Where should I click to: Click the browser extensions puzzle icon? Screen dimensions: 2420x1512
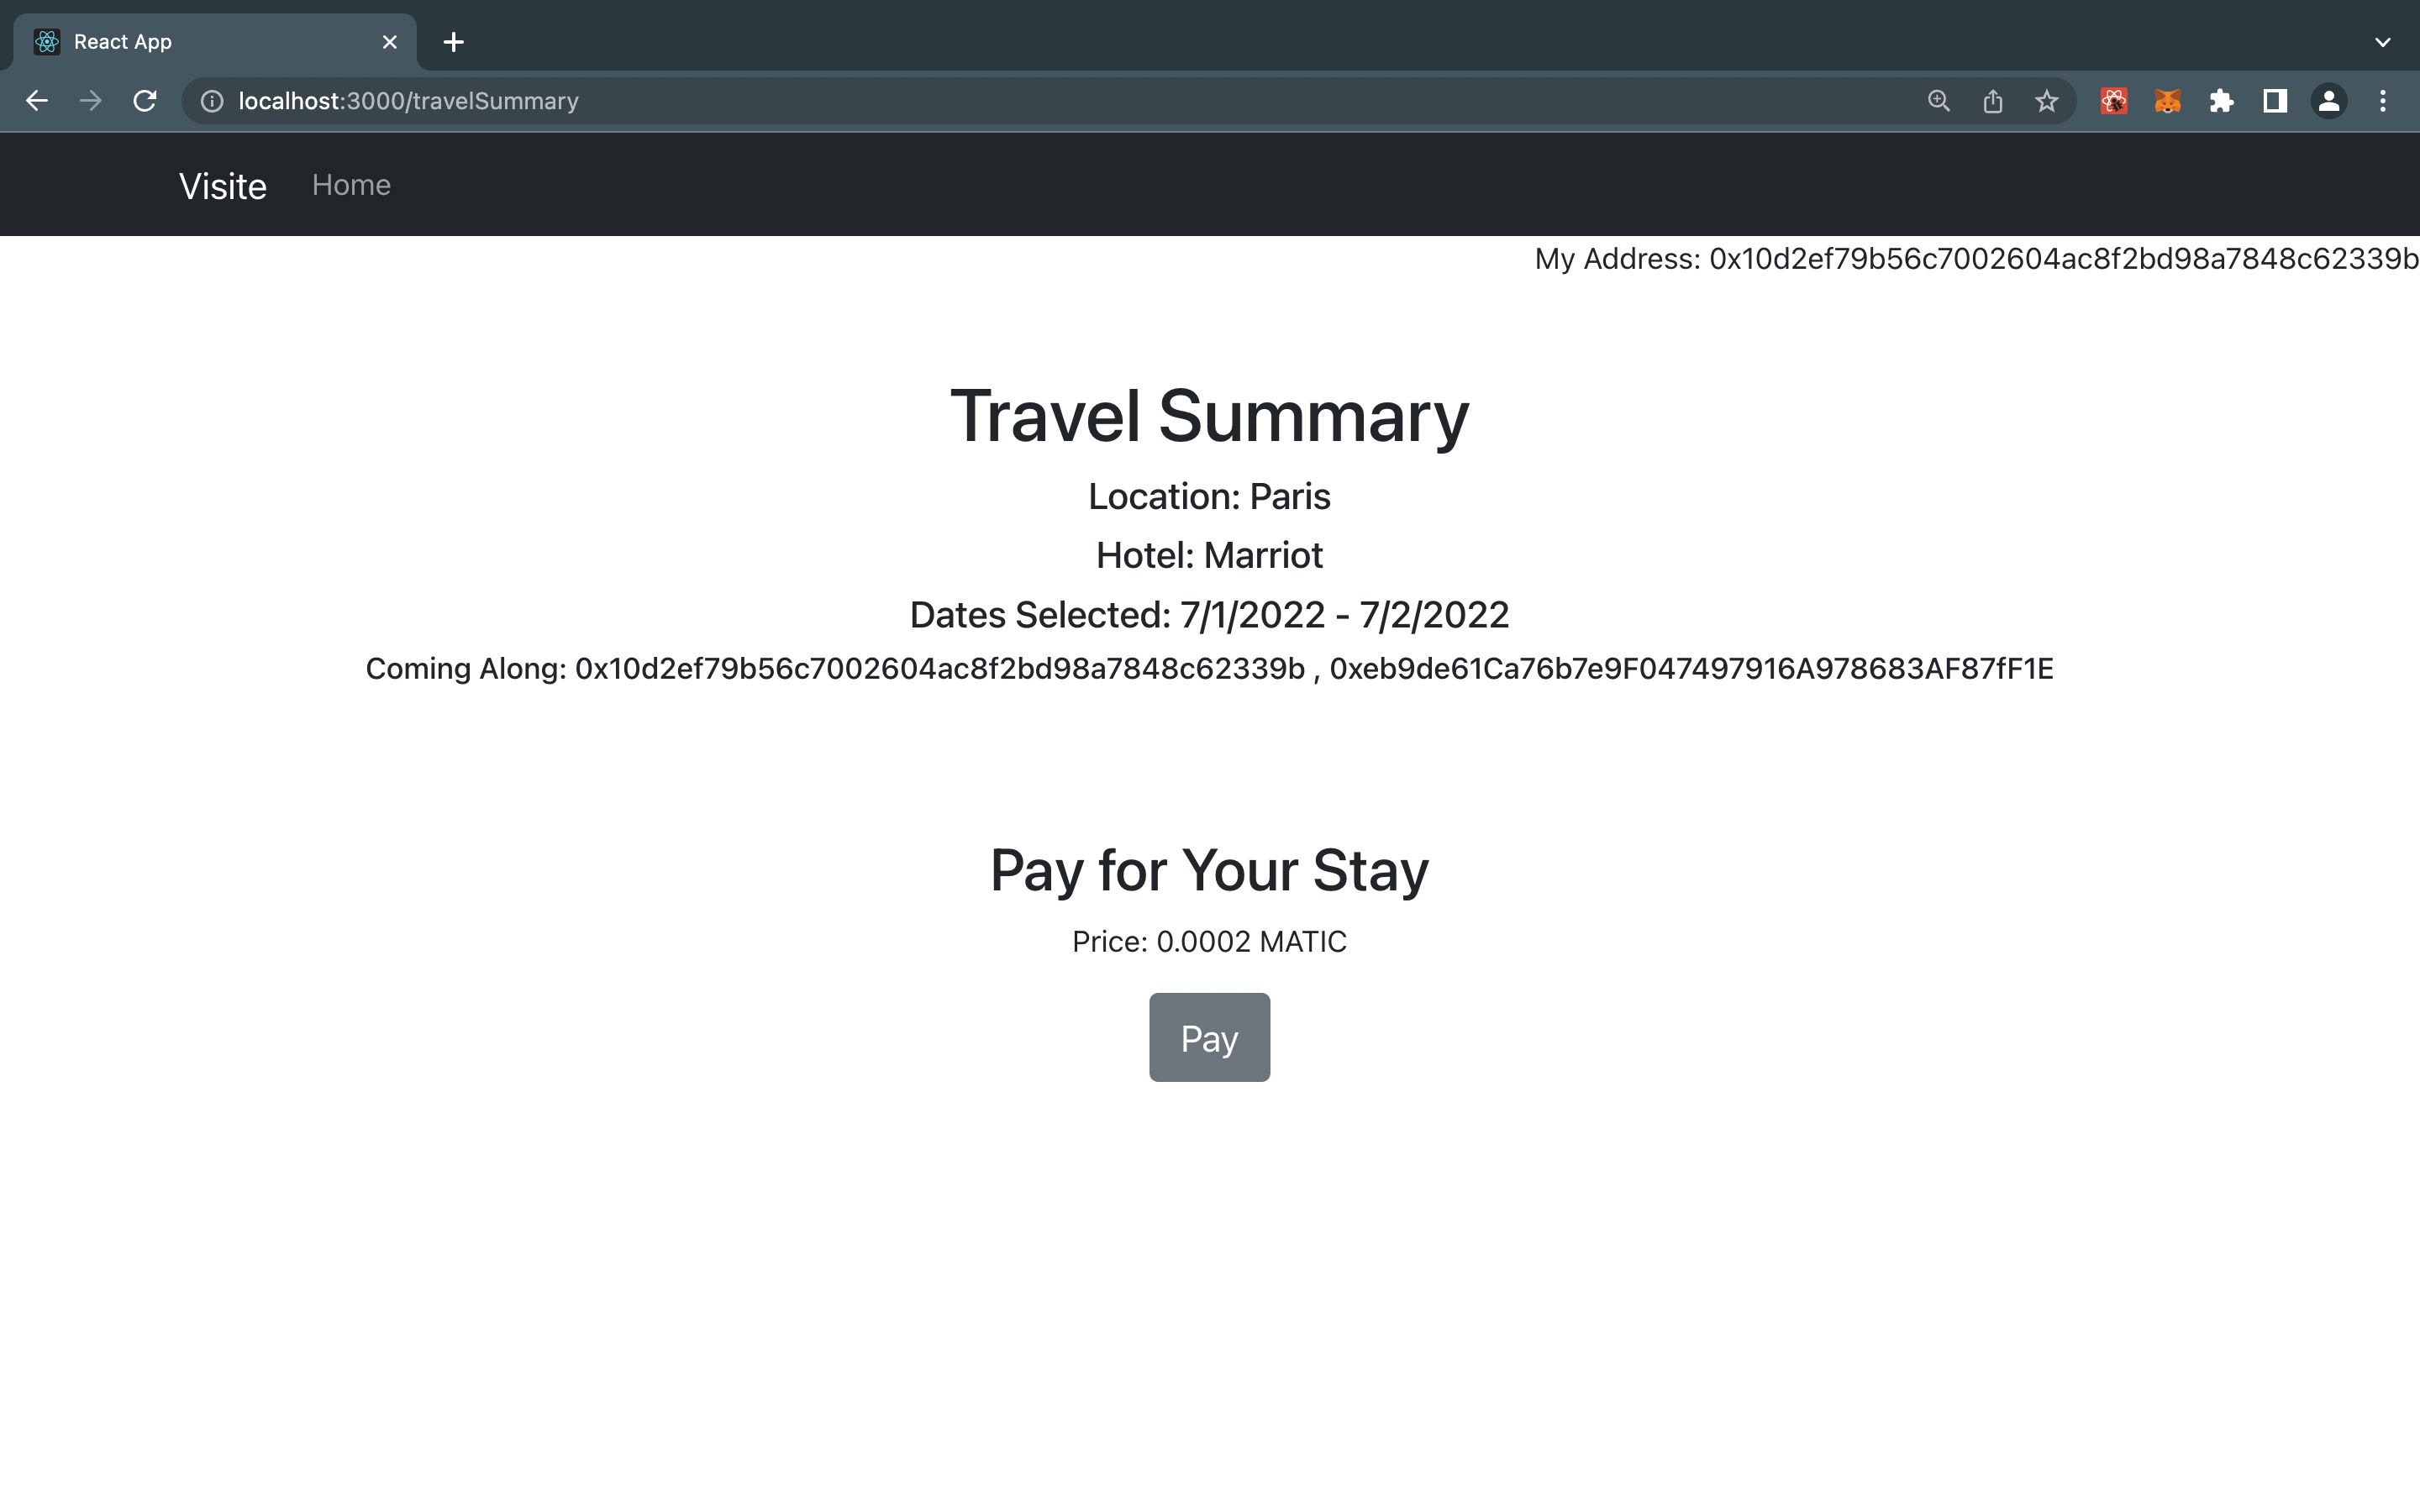pos(2222,101)
